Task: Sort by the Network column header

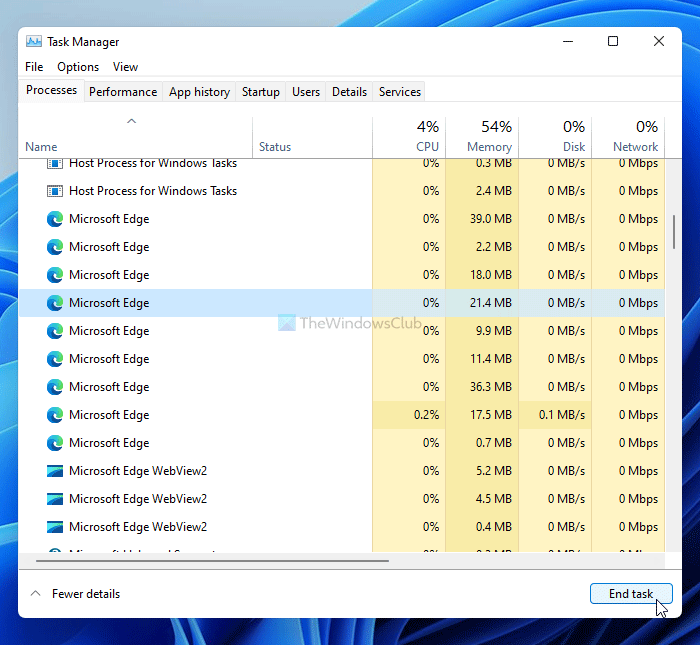Action: point(628,137)
